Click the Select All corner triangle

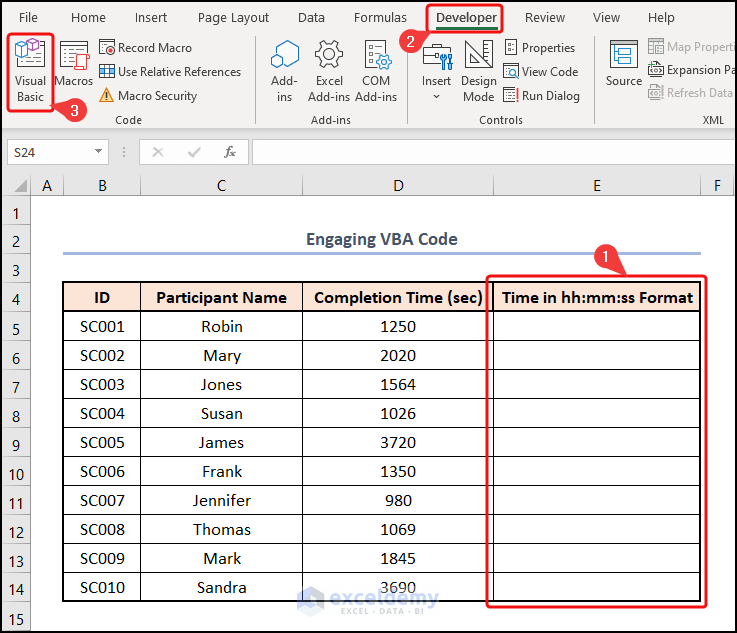(x=20, y=186)
